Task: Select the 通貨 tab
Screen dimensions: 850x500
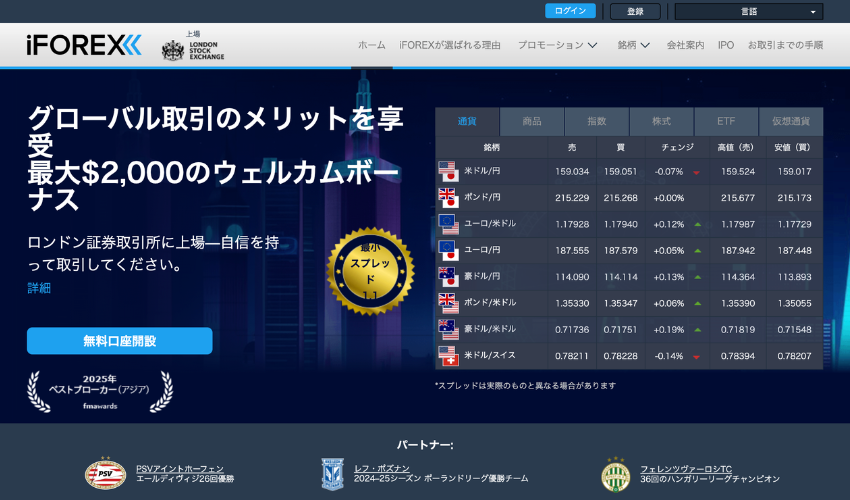Action: coord(467,121)
